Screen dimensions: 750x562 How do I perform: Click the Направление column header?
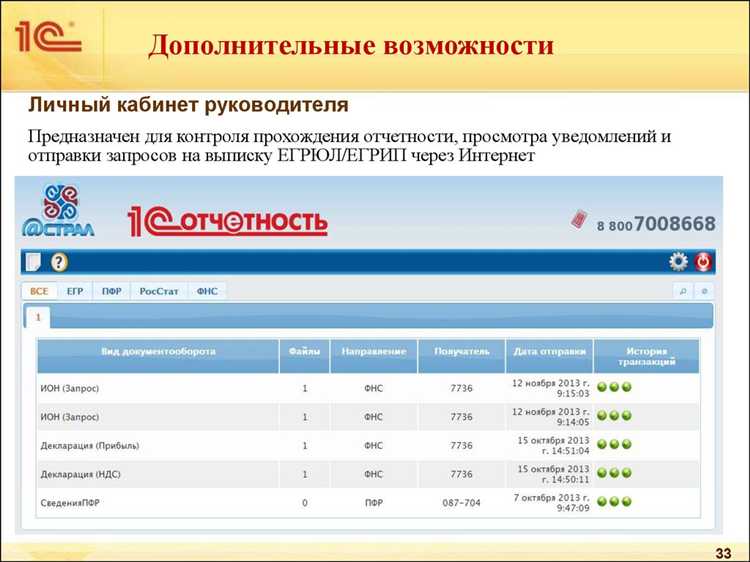pyautogui.click(x=374, y=356)
